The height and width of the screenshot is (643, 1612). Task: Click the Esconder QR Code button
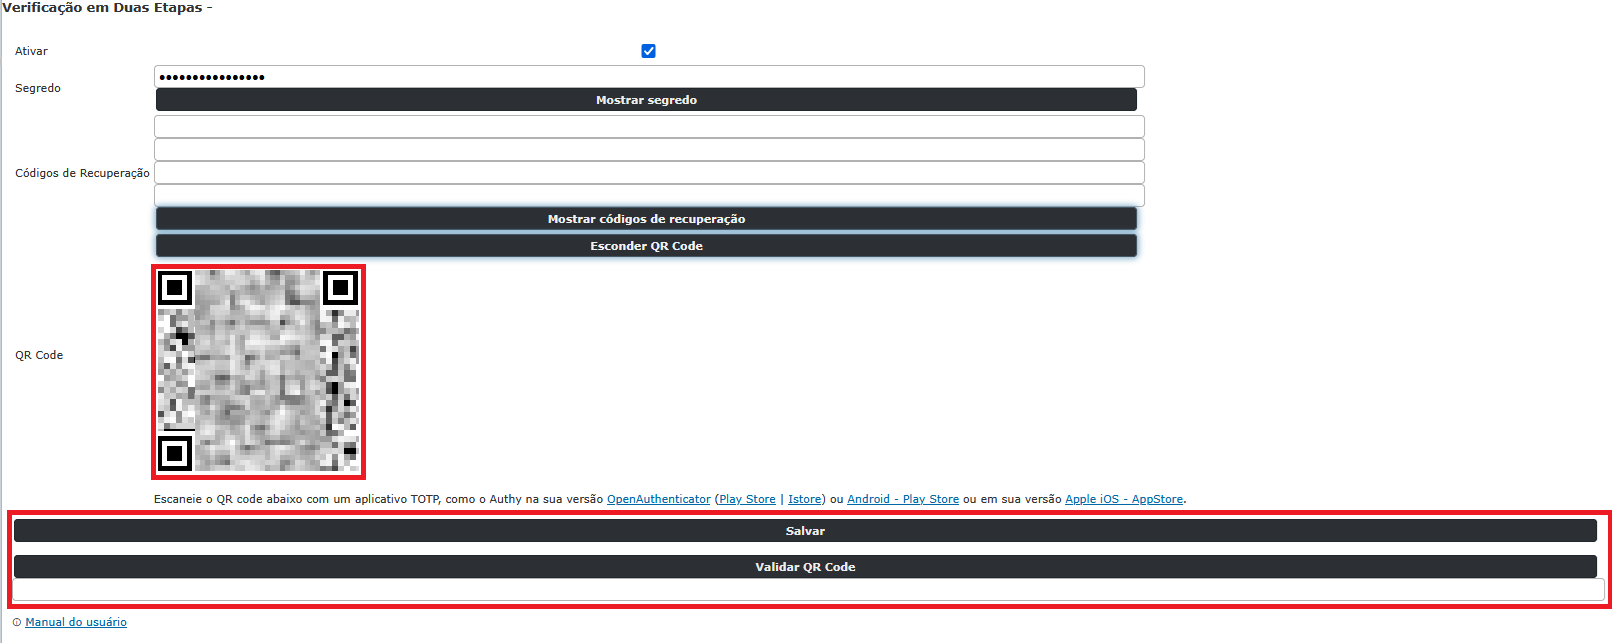(646, 246)
